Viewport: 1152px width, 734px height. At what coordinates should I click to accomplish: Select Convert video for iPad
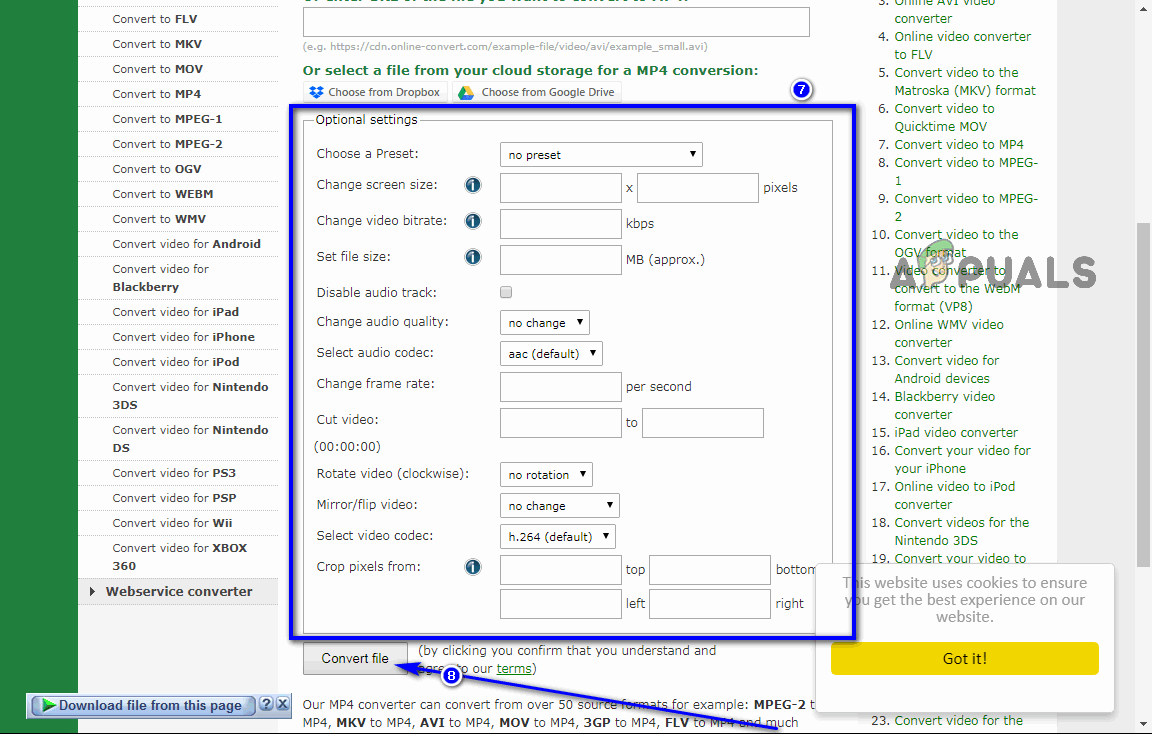click(176, 312)
